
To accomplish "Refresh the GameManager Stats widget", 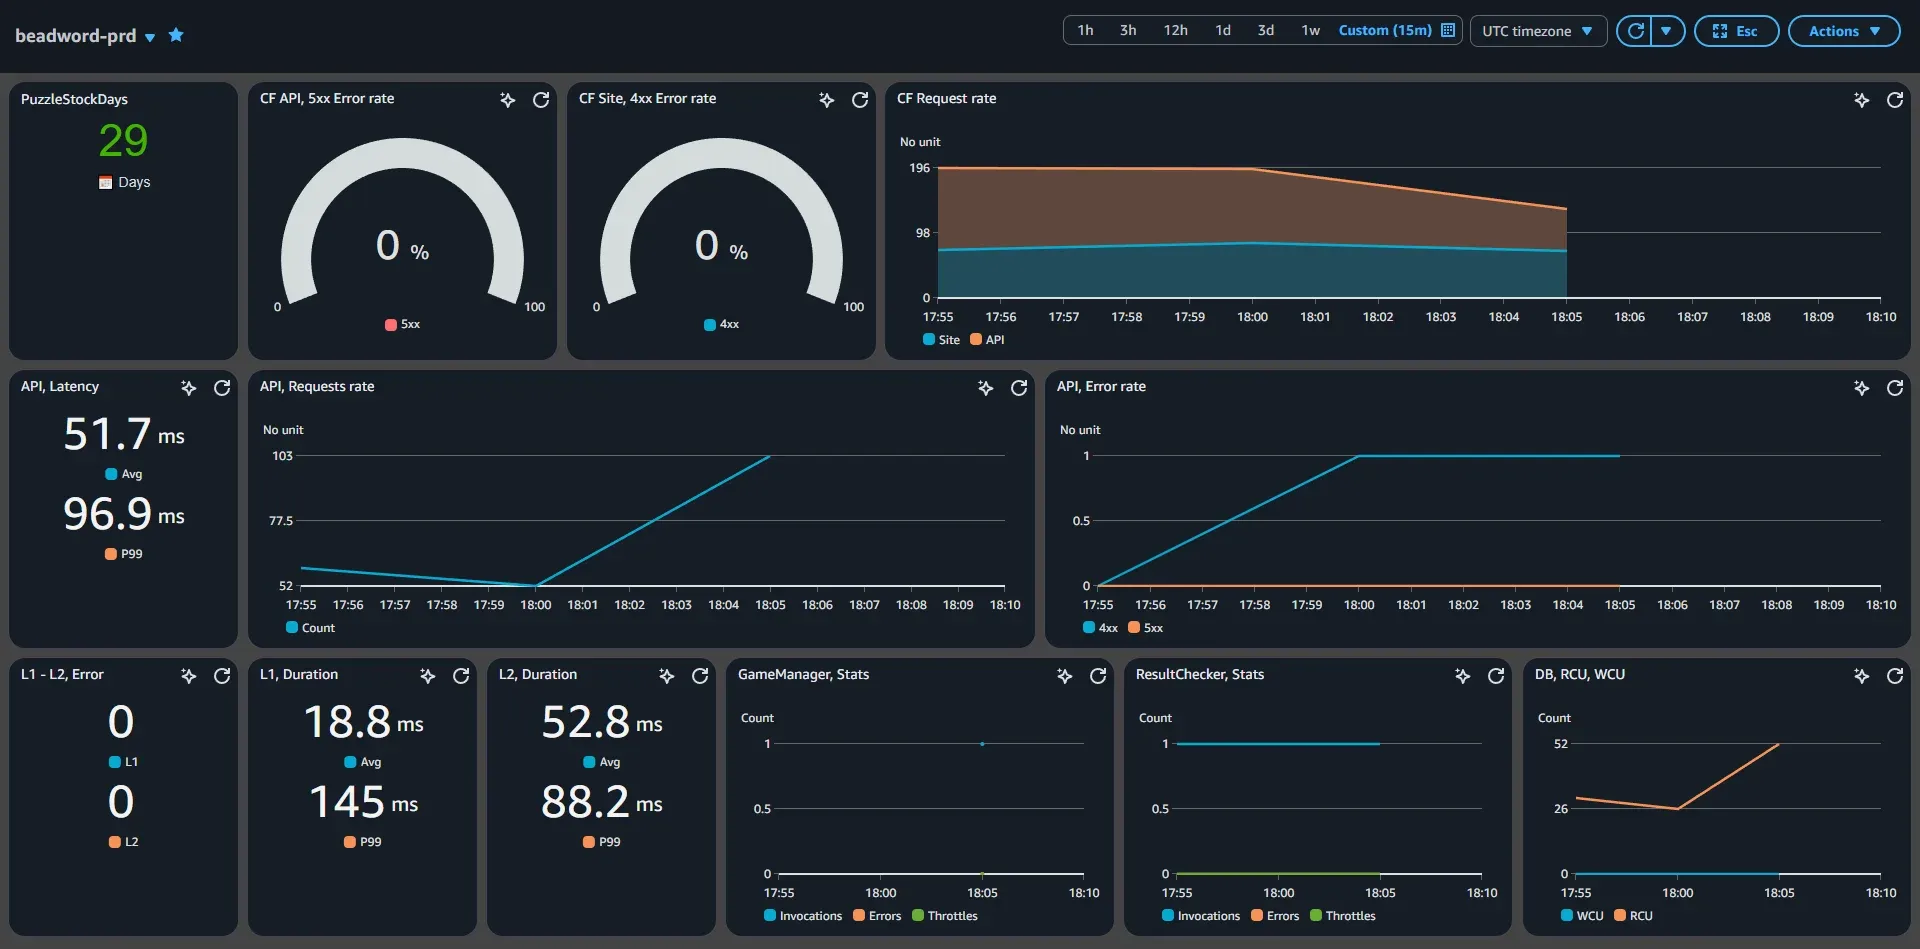I will pyautogui.click(x=1098, y=676).
